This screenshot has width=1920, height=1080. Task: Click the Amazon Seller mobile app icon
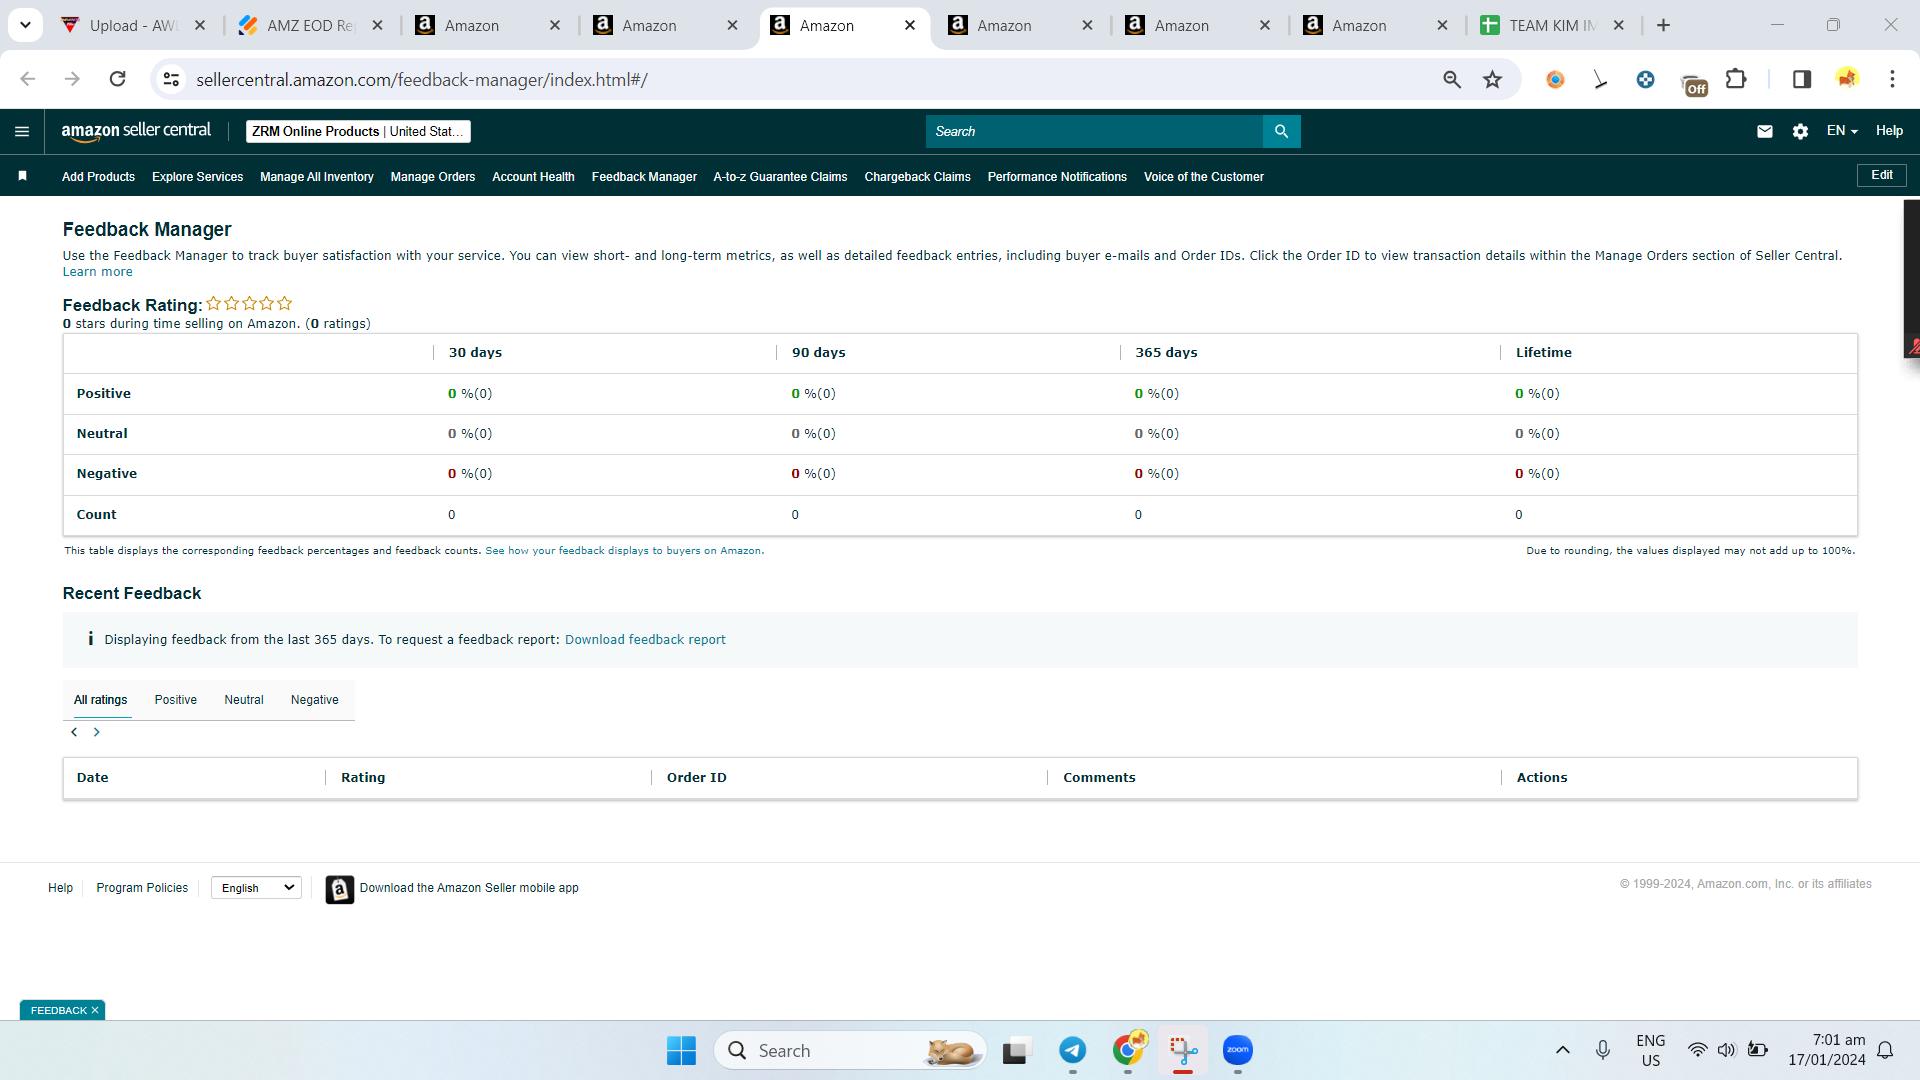click(x=339, y=889)
